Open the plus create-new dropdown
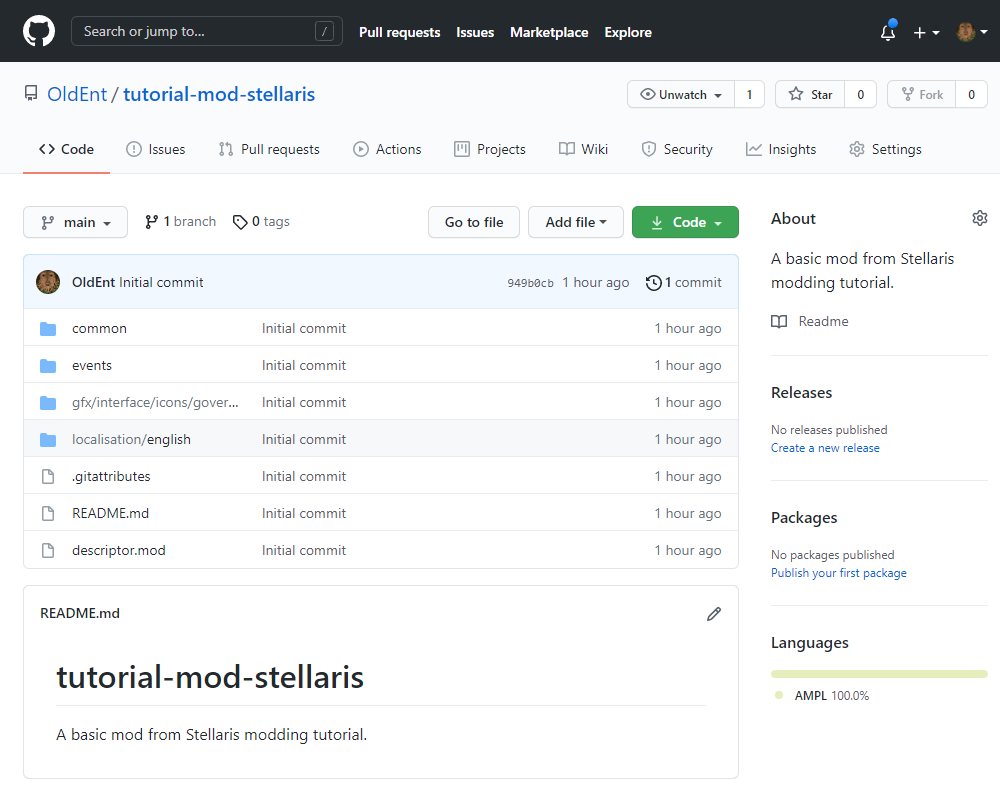The image size is (1000, 800). click(x=926, y=32)
